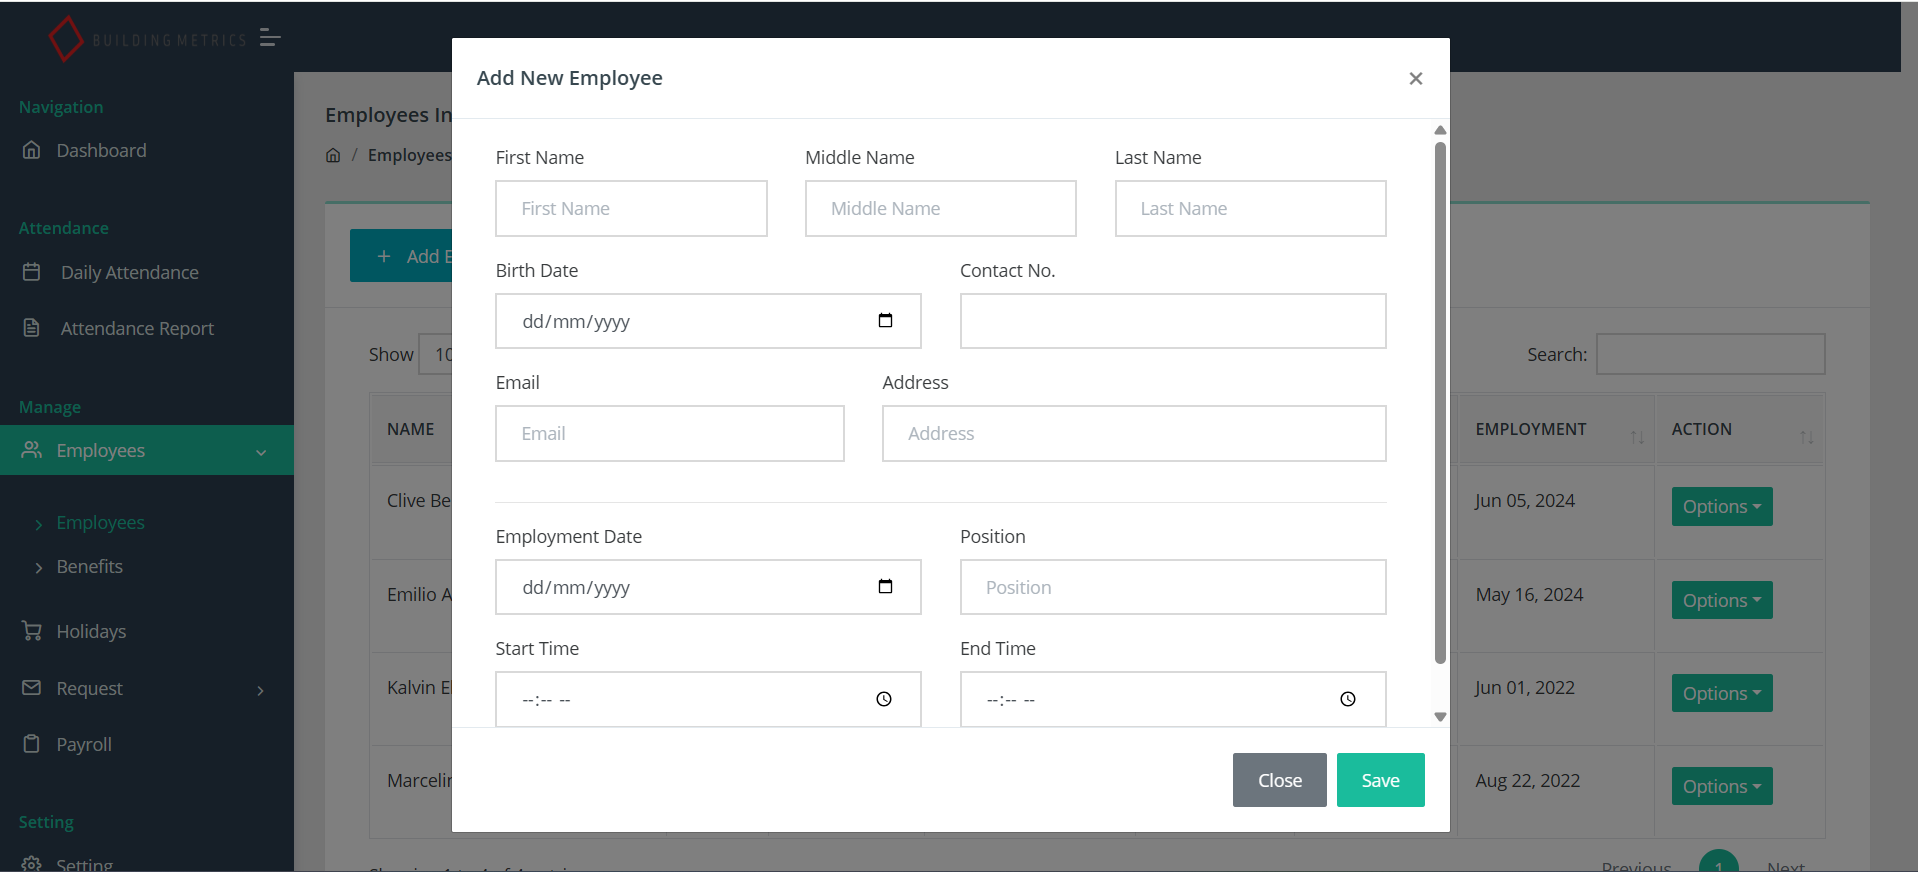Toggle the sidebar hamburger menu icon
This screenshot has width=1918, height=872.
pos(269,38)
